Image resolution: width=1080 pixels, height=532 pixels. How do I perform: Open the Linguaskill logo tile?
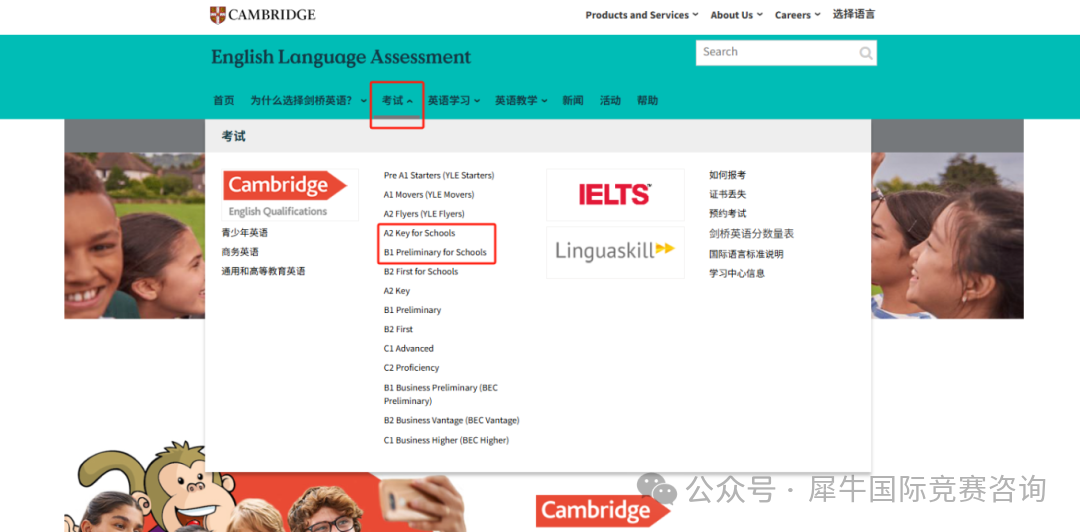click(x=615, y=251)
